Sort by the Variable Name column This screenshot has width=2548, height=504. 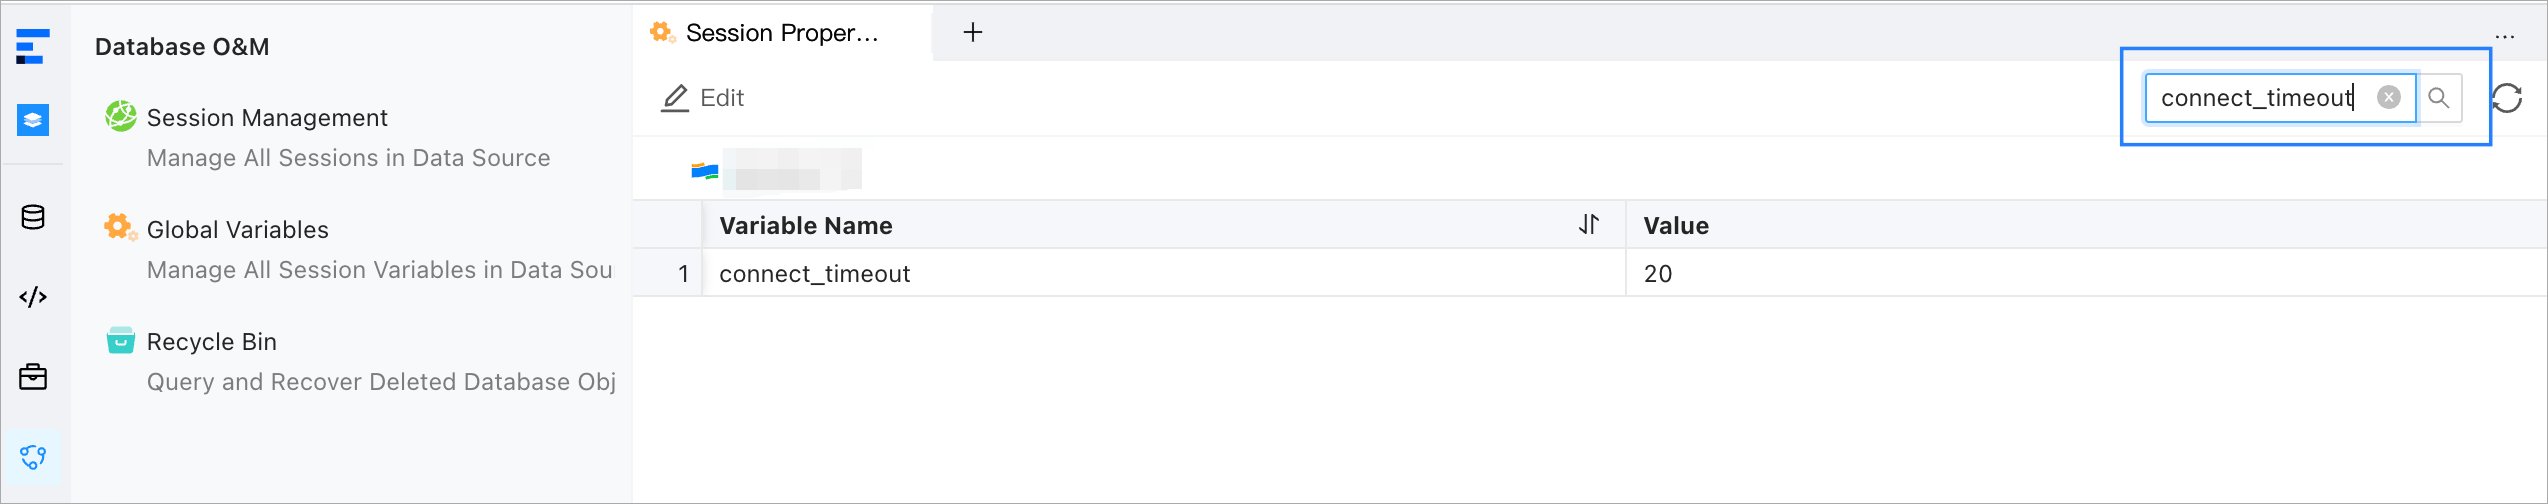(1588, 225)
